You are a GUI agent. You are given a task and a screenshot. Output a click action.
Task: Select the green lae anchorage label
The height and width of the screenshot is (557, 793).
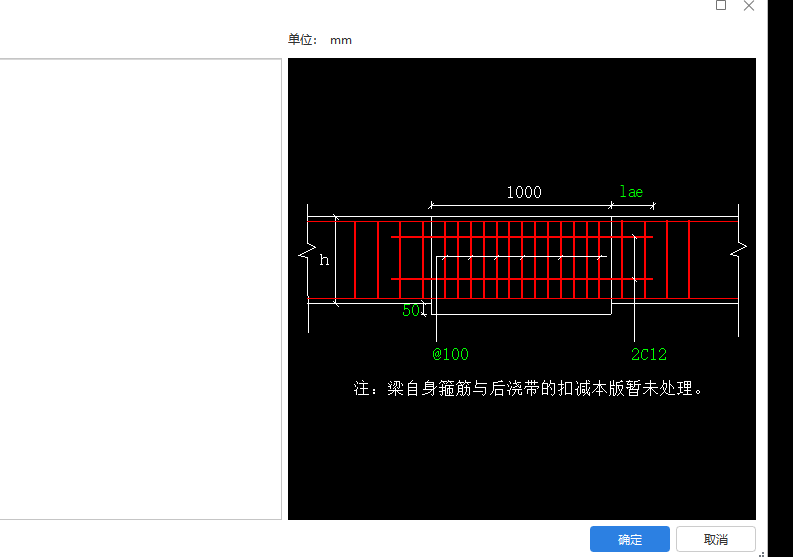631,192
